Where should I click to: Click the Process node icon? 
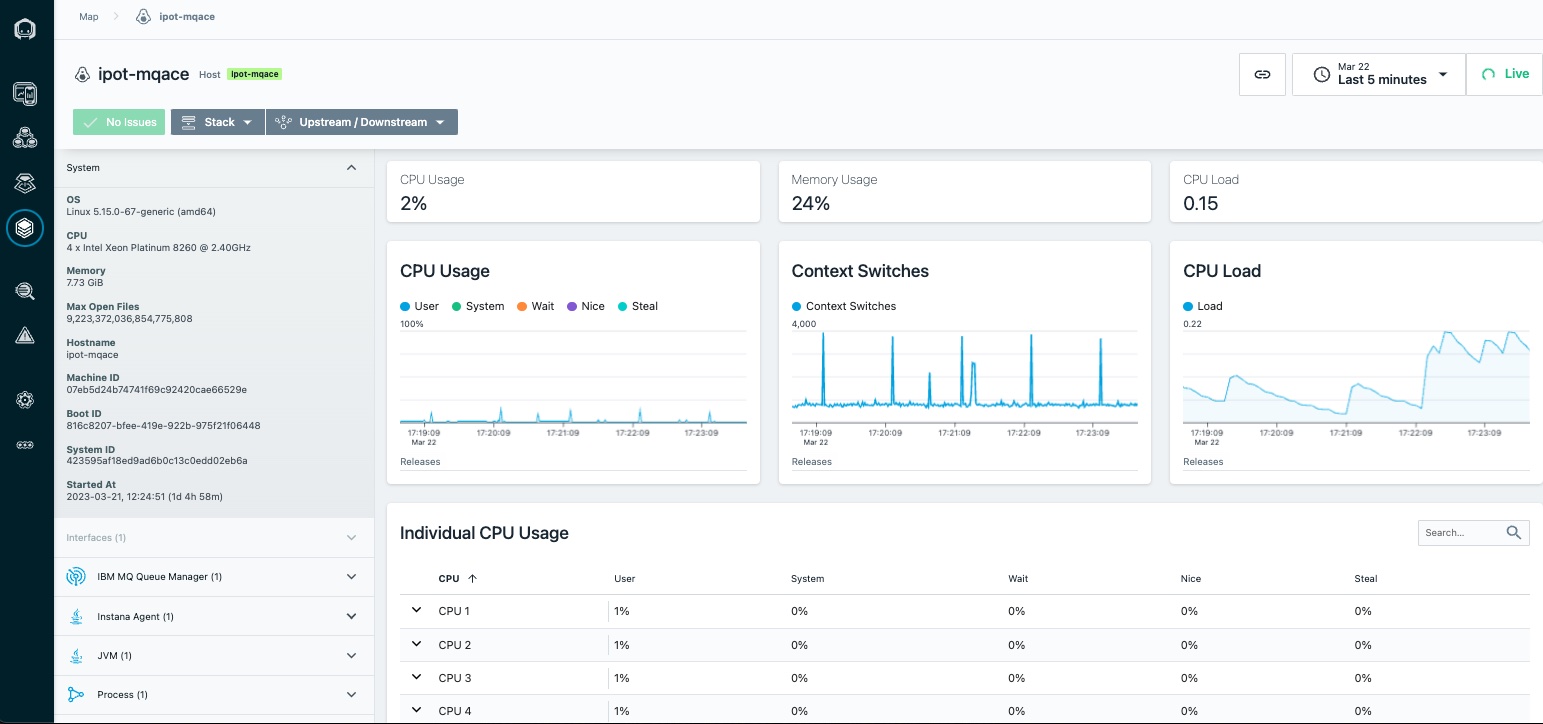pyautogui.click(x=76, y=695)
